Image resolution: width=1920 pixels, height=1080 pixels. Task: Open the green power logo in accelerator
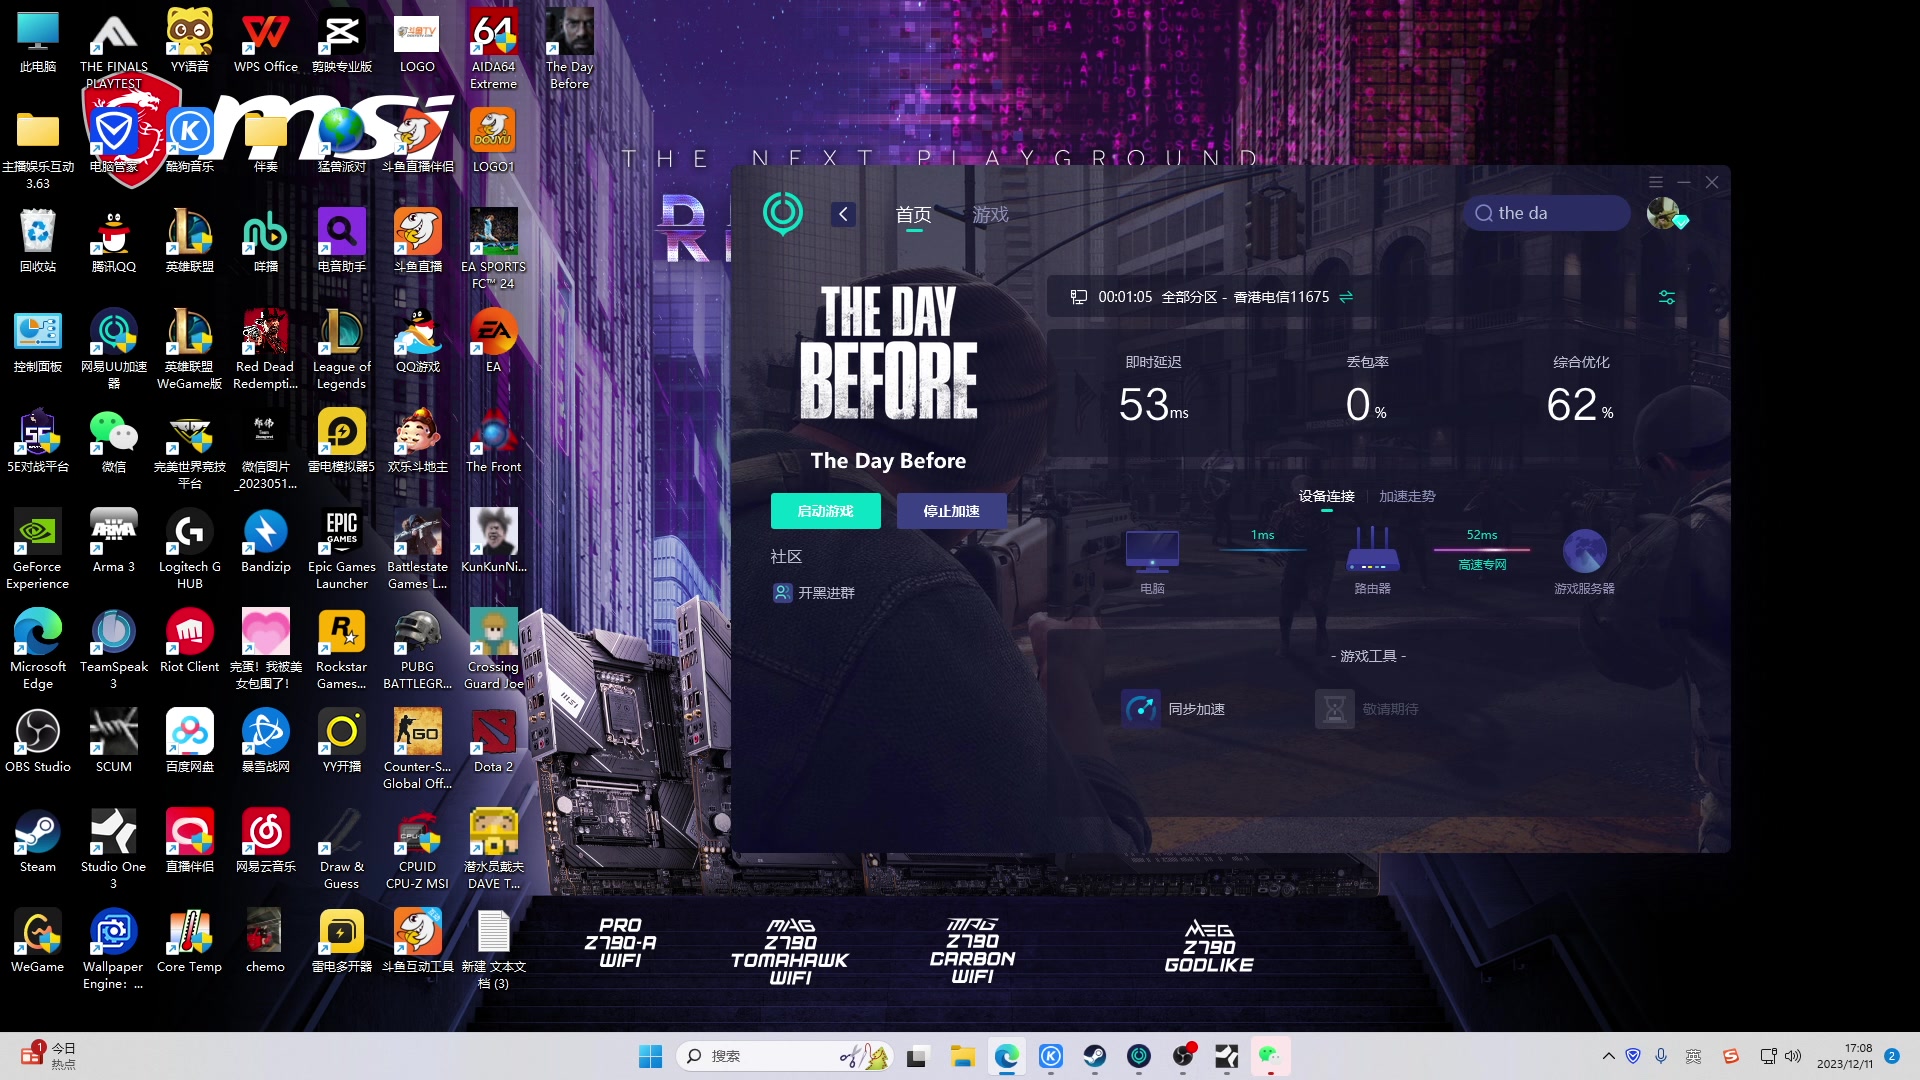coord(783,213)
